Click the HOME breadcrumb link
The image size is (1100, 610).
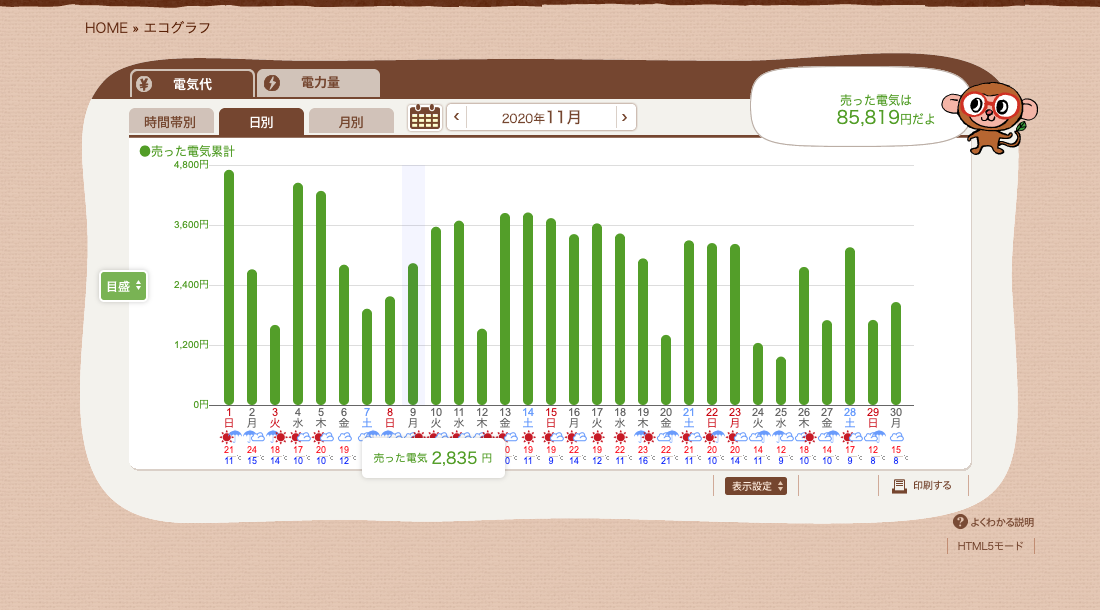coord(106,28)
